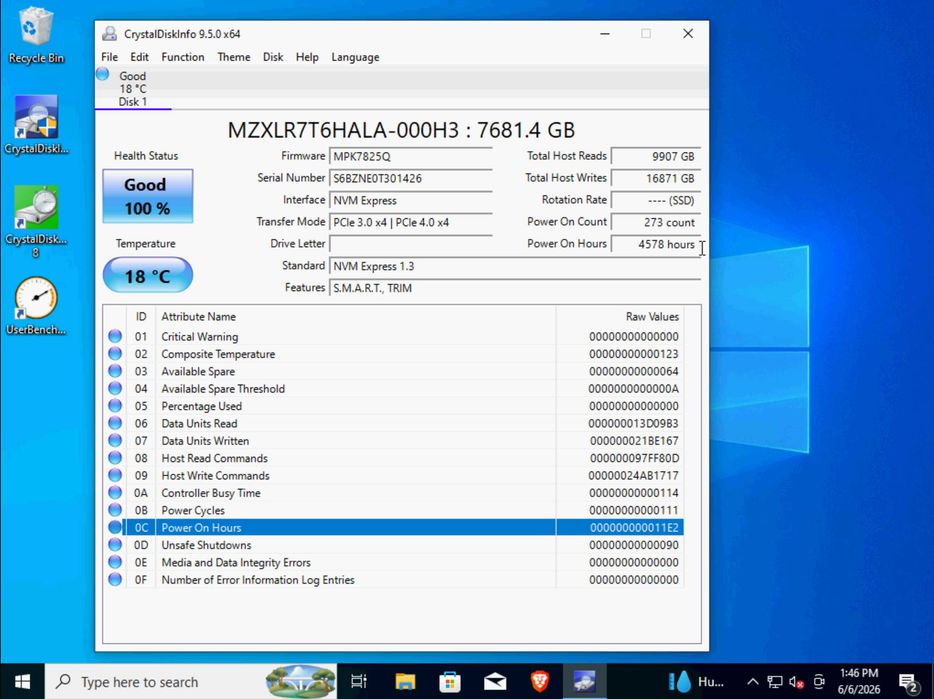
Task: Click the Rotation Rate value
Action: [656, 200]
